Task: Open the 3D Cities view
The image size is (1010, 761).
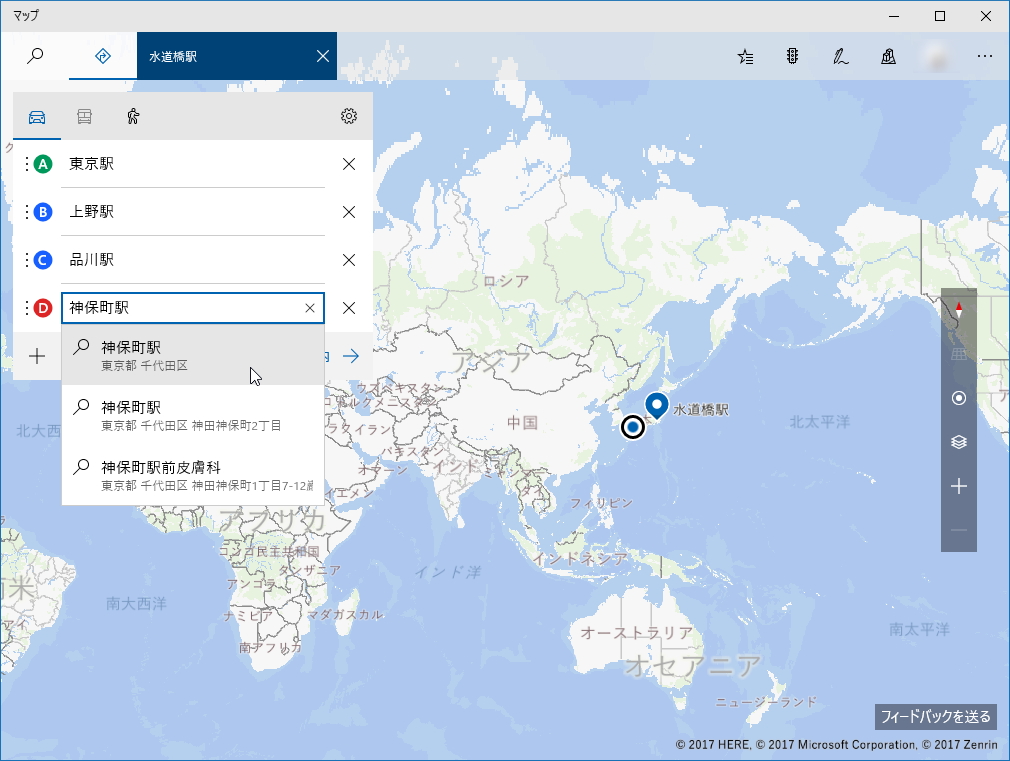Action: [x=888, y=57]
